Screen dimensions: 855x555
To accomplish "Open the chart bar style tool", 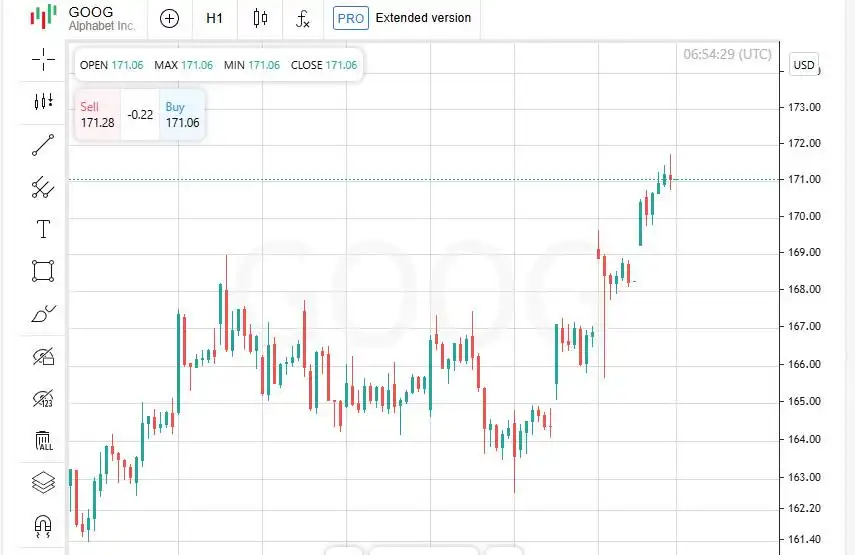I will tap(43, 101).
